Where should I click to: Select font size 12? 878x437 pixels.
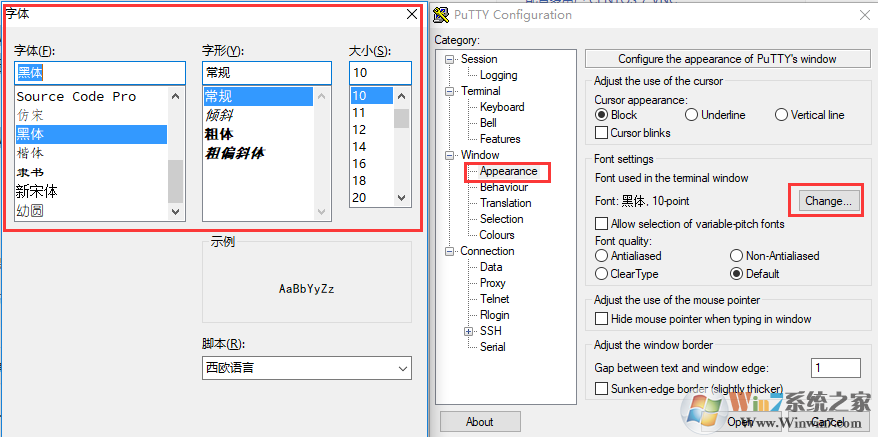[x=372, y=129]
